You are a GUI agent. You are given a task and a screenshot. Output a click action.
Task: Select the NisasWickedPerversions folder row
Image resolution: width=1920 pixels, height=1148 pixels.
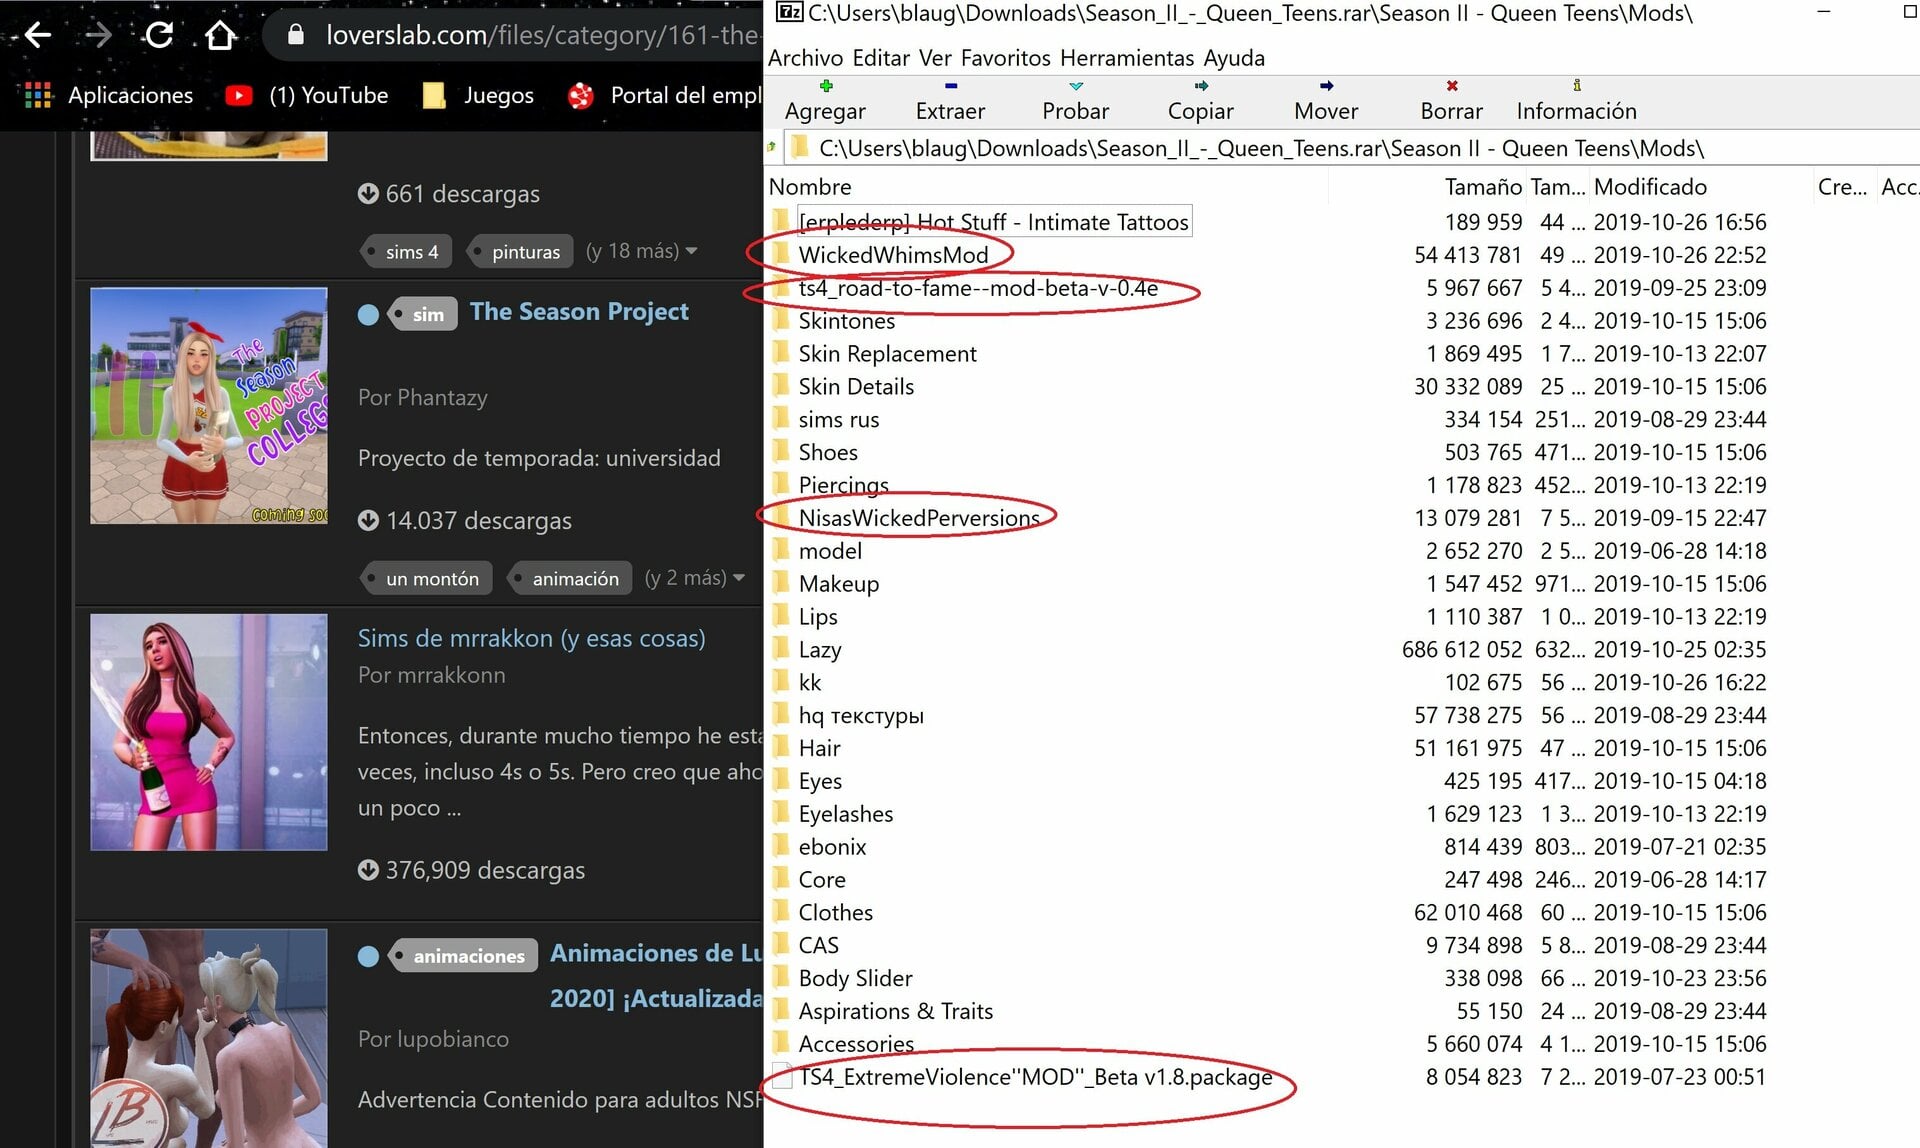(x=1342, y=517)
